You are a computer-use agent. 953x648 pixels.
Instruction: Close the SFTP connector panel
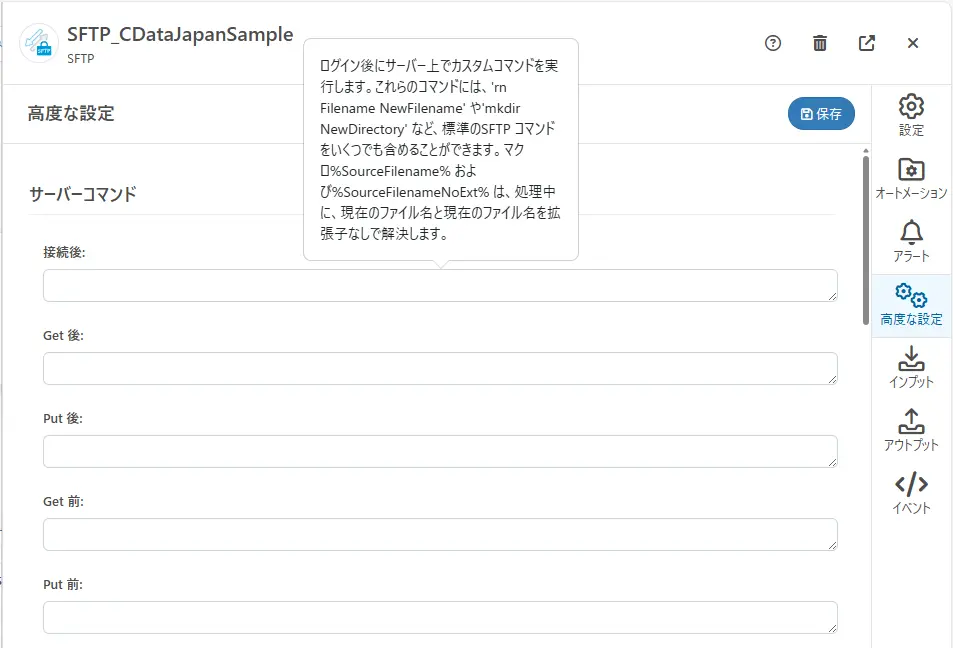pos(913,43)
